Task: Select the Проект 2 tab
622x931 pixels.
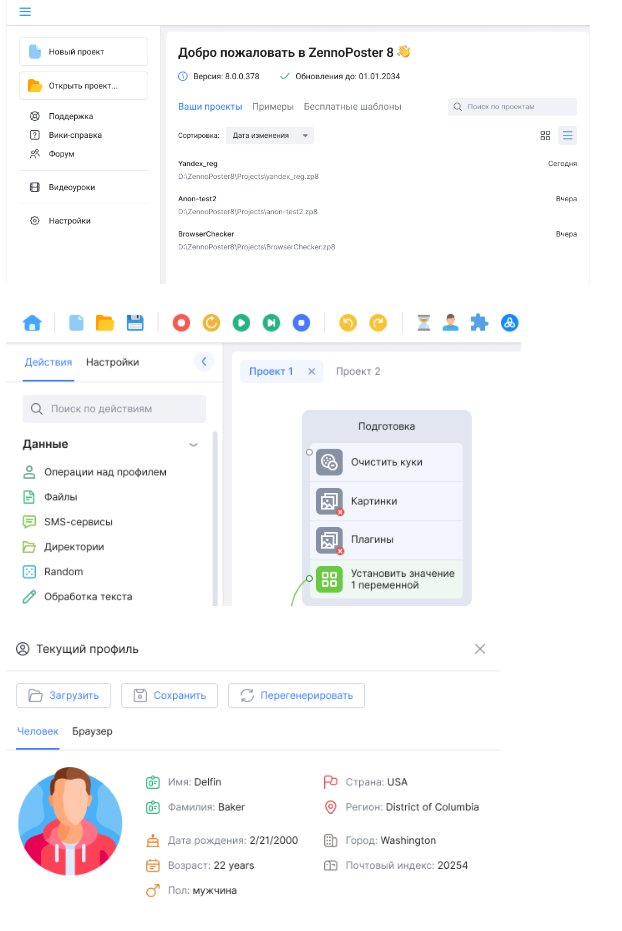Action: [x=358, y=371]
